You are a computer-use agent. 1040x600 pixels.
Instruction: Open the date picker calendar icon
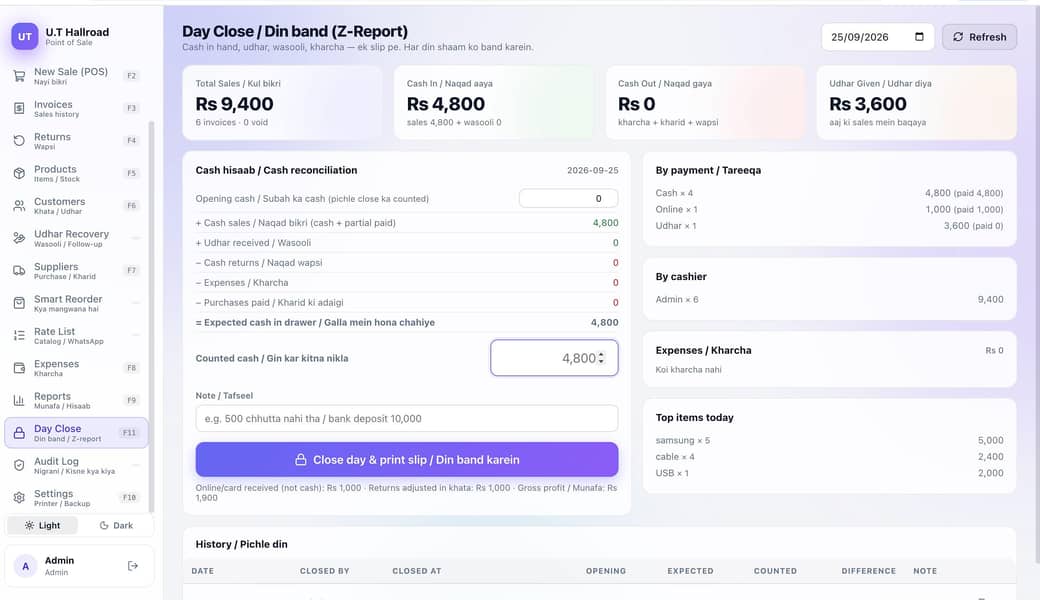[919, 36]
